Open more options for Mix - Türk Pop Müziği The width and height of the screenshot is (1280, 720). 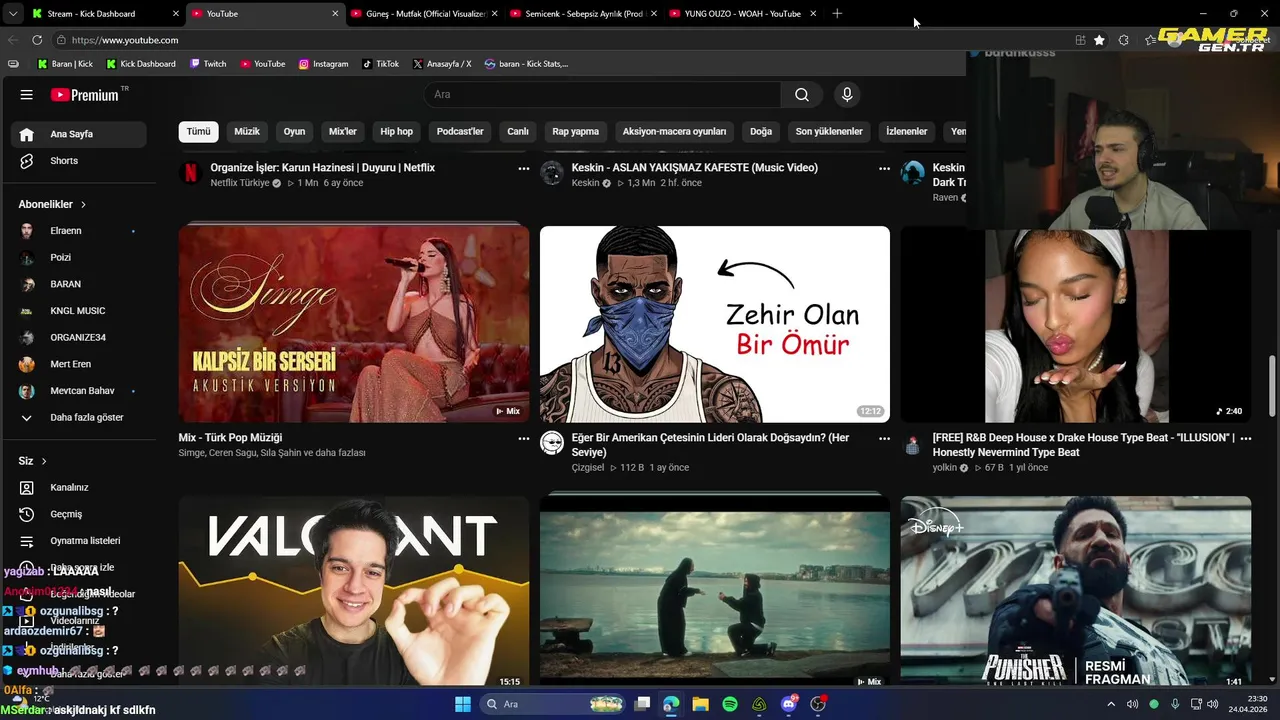click(x=523, y=438)
